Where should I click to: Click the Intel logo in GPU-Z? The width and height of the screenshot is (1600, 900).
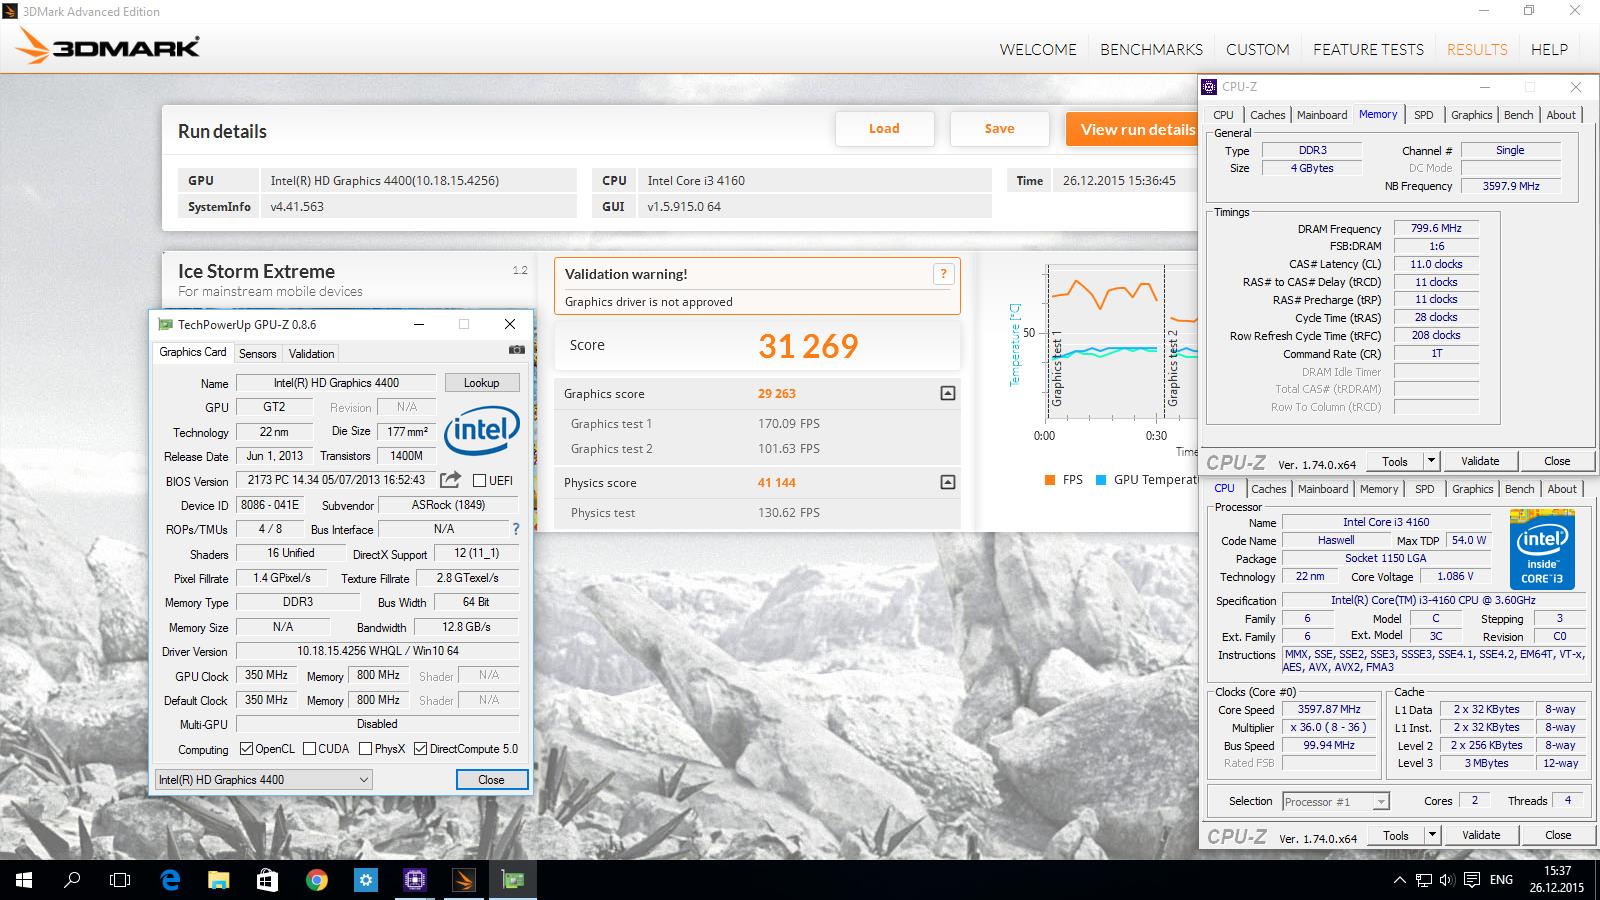click(482, 430)
